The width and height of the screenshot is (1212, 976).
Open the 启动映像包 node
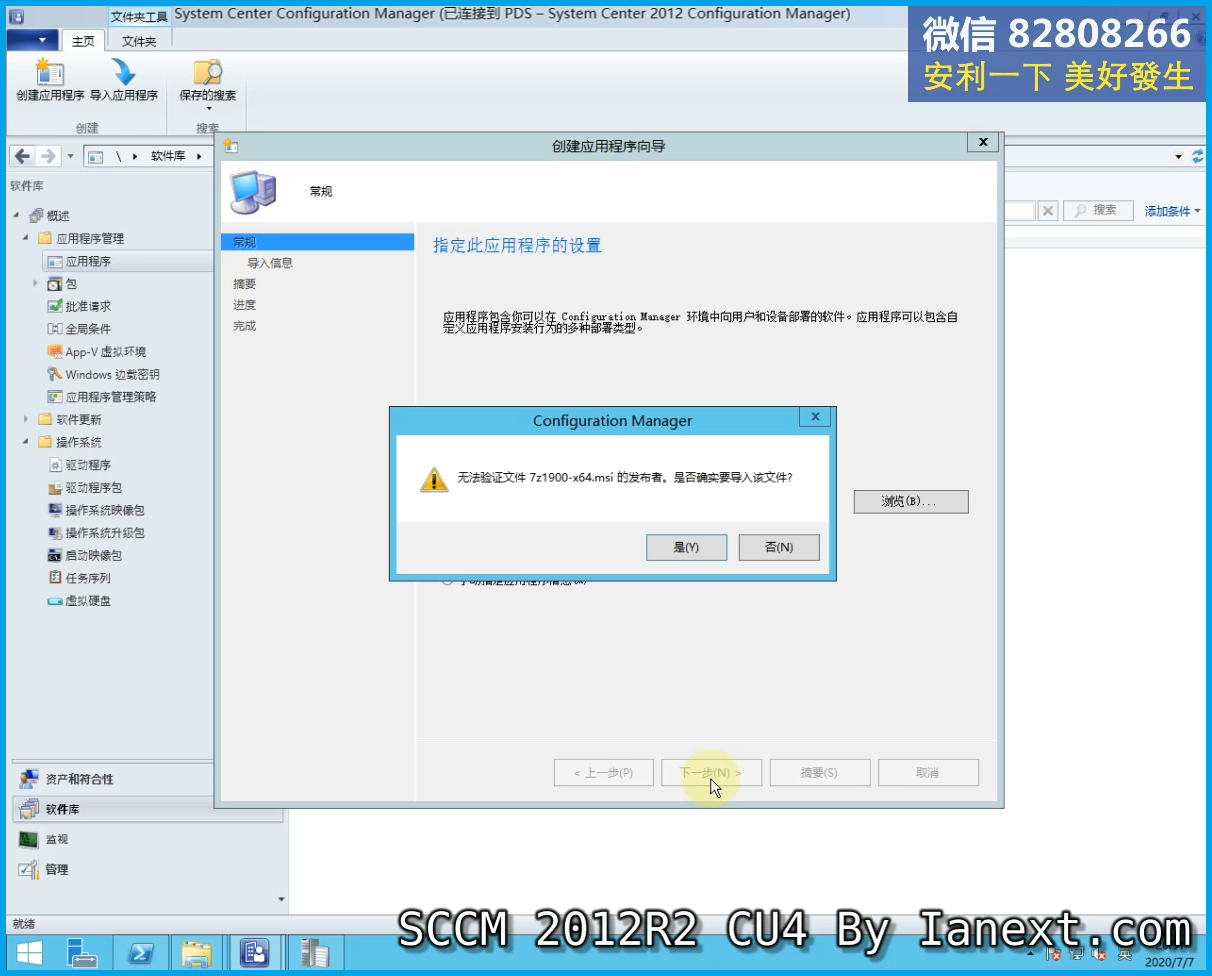click(x=93, y=555)
